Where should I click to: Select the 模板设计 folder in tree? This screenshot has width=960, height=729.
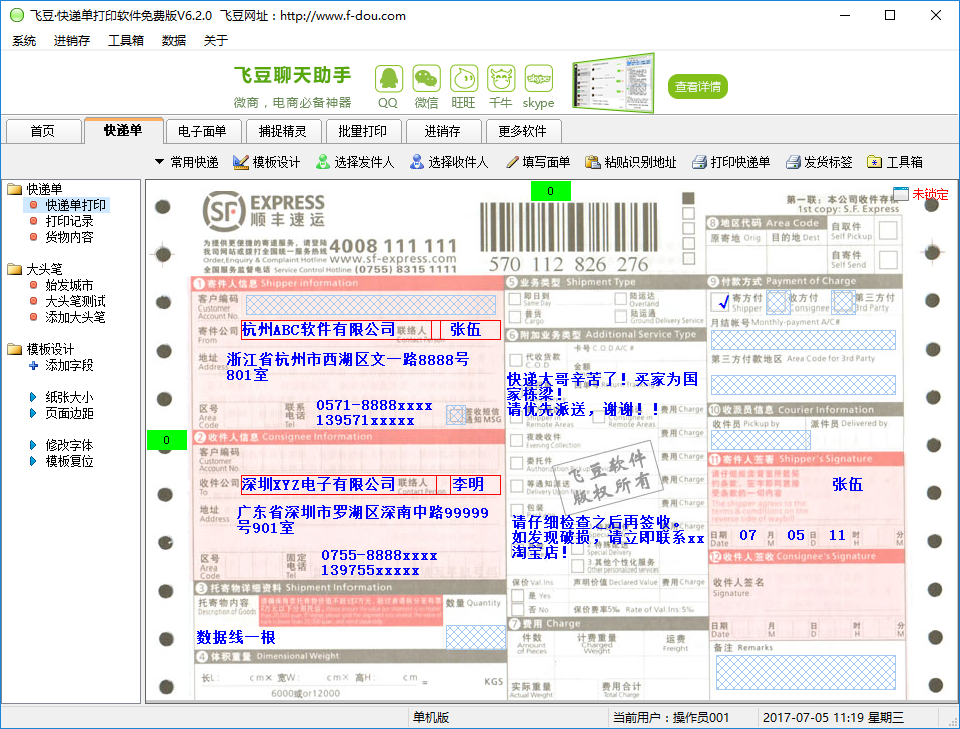41,350
